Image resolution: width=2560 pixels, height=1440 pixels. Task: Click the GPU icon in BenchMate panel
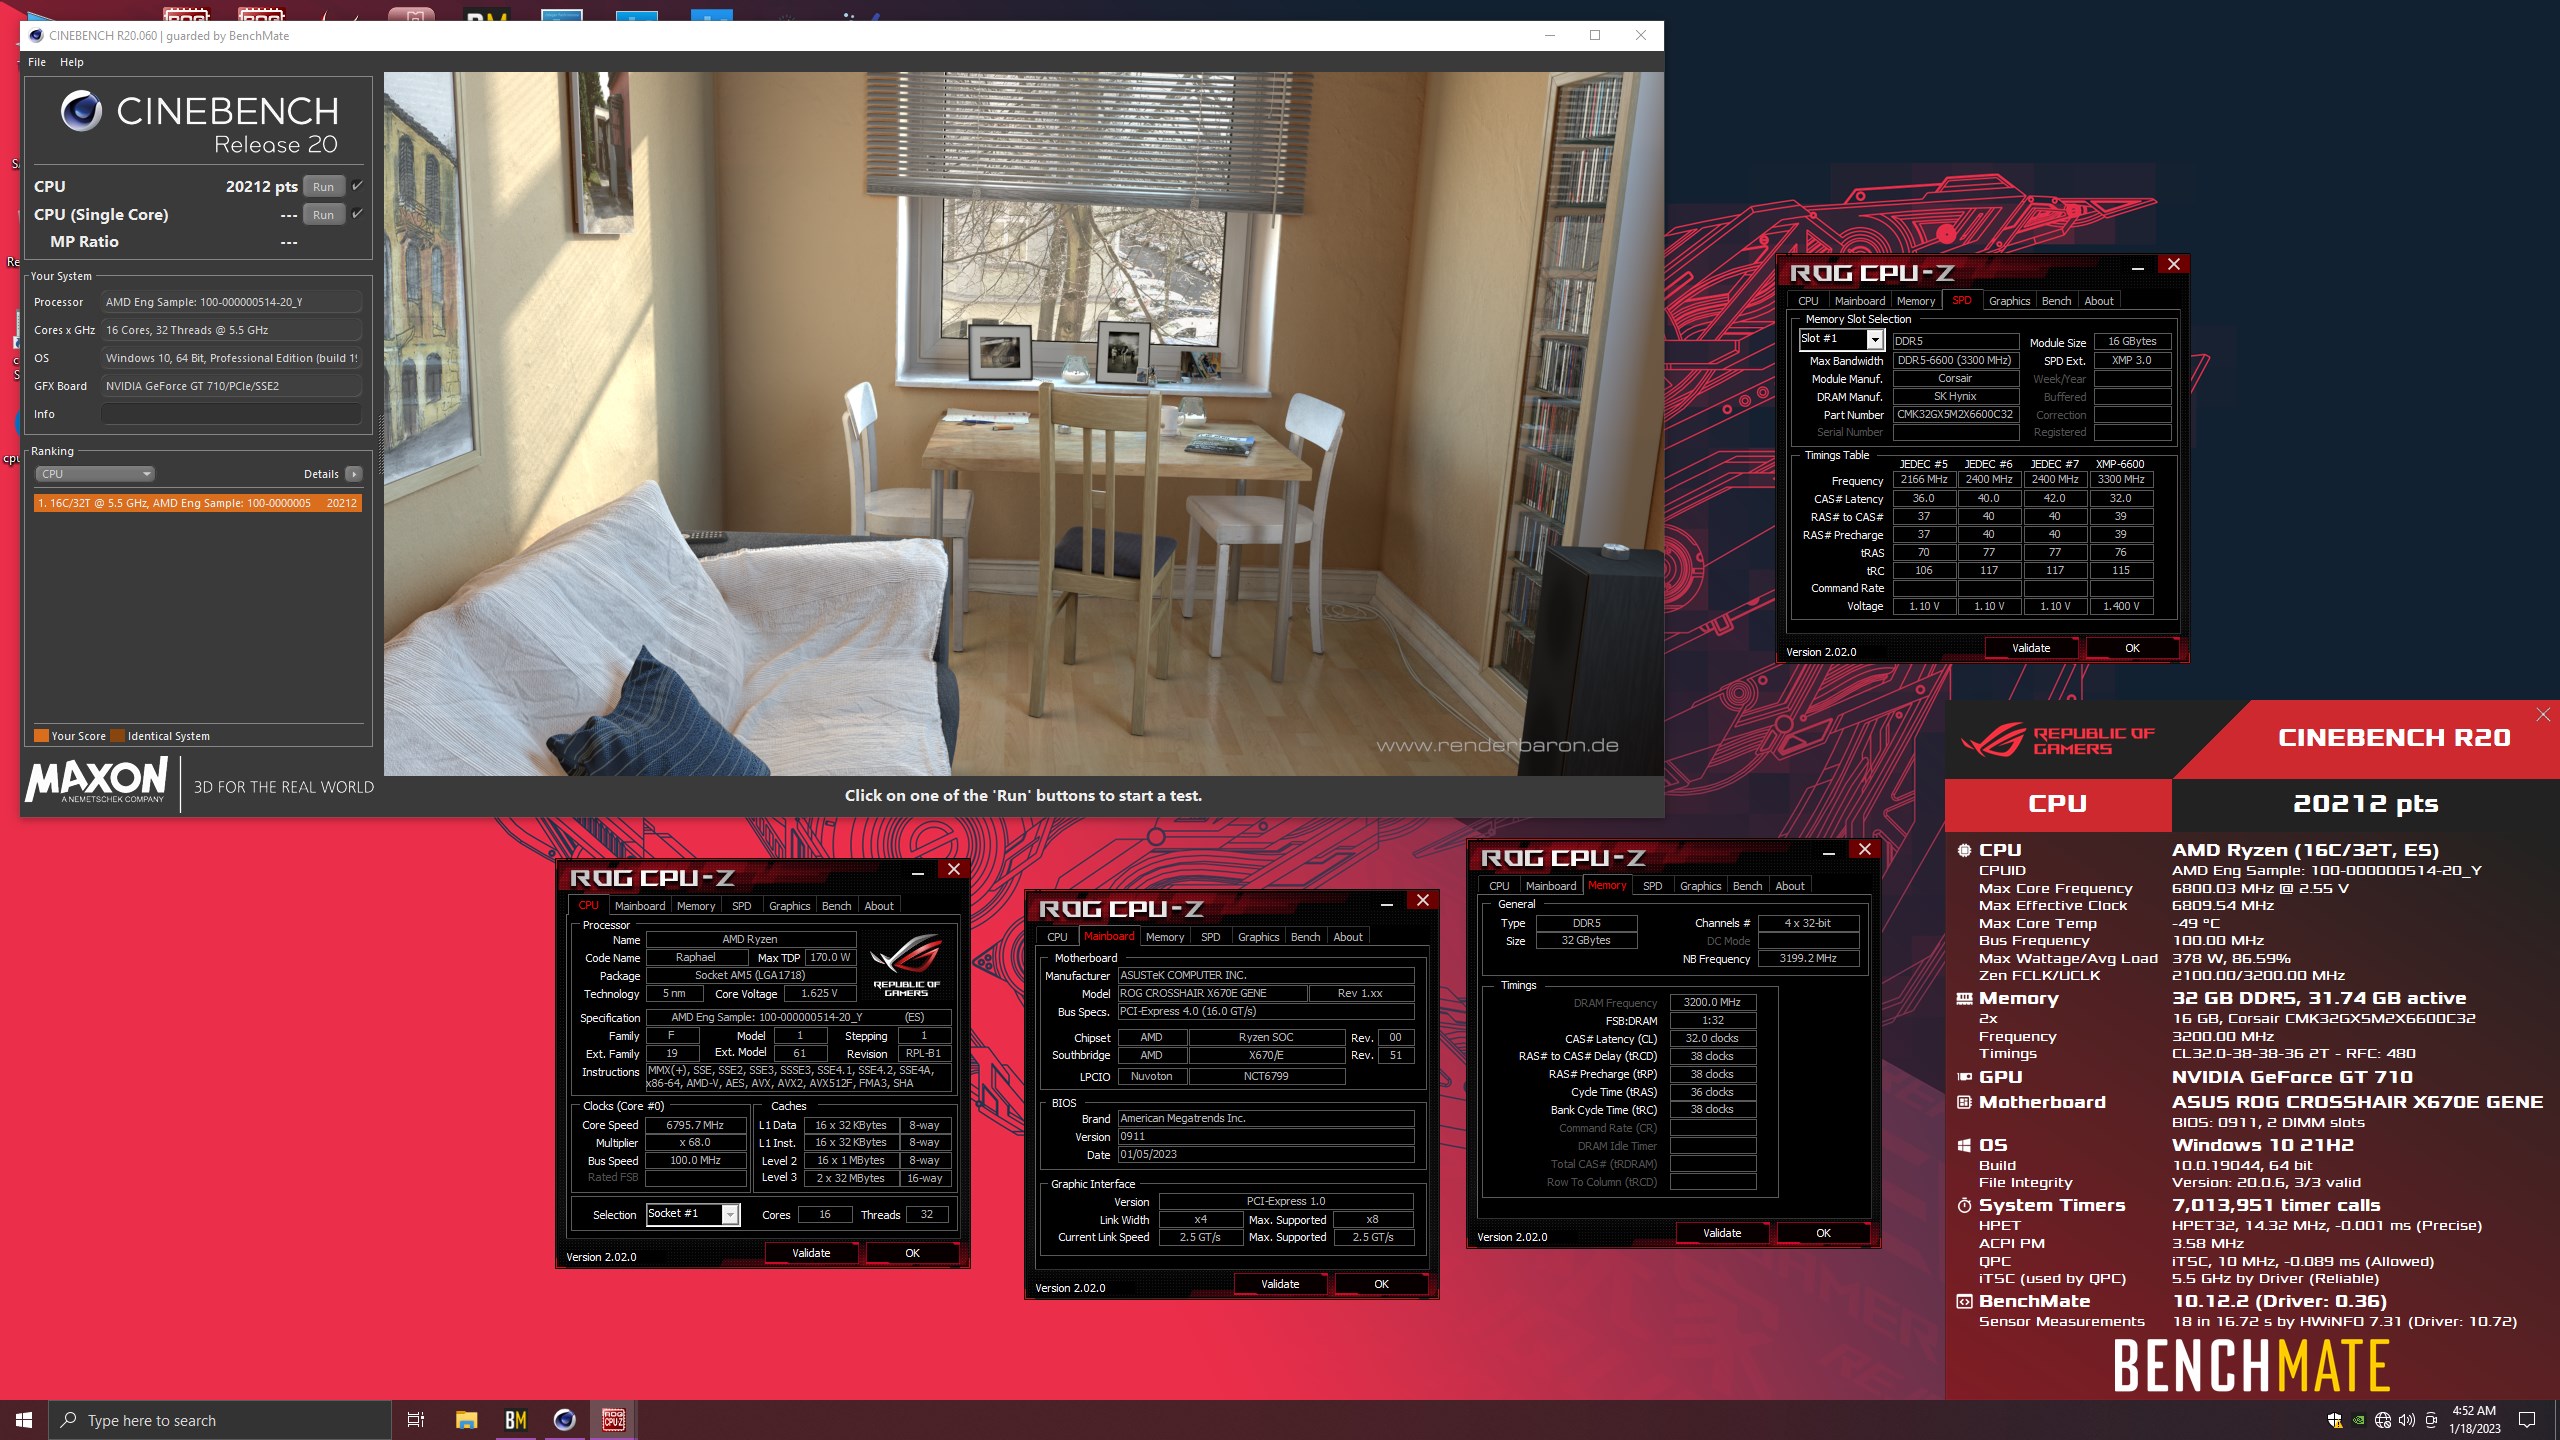click(x=1964, y=1077)
